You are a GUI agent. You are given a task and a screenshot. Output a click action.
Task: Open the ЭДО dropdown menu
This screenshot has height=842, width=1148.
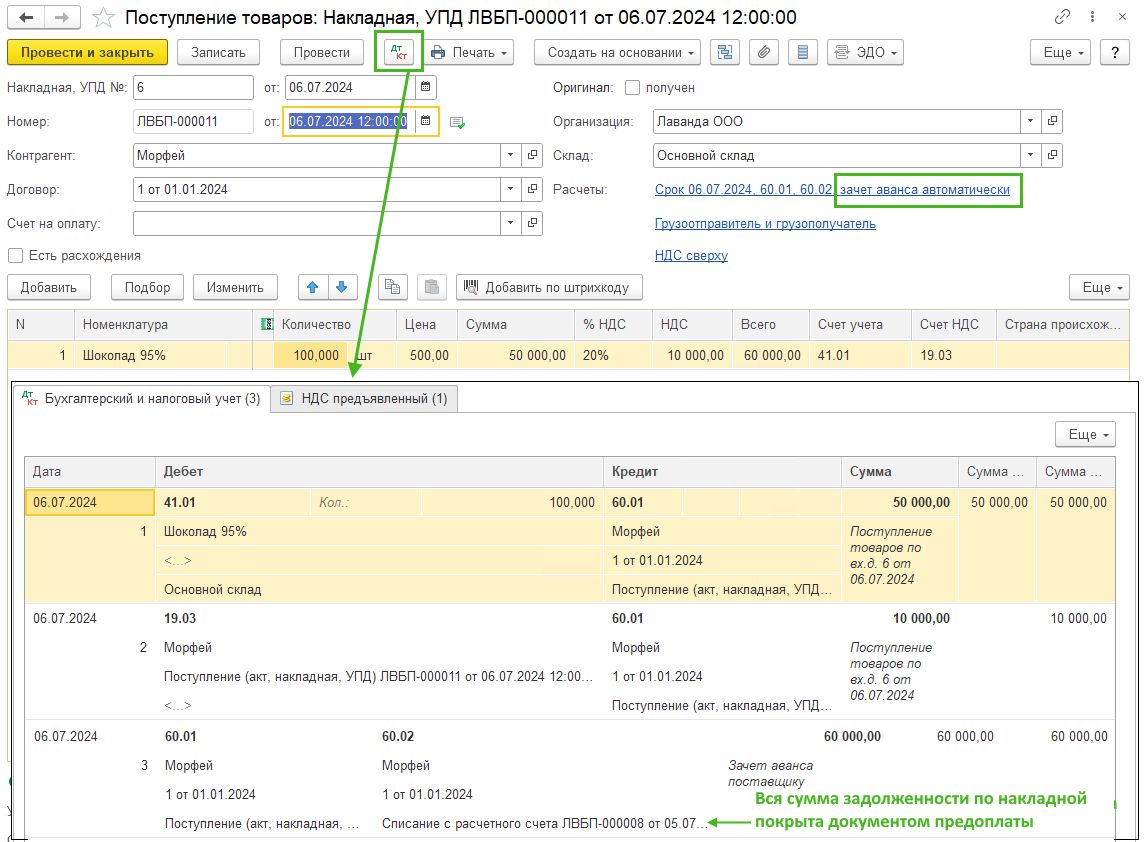pyautogui.click(x=865, y=52)
